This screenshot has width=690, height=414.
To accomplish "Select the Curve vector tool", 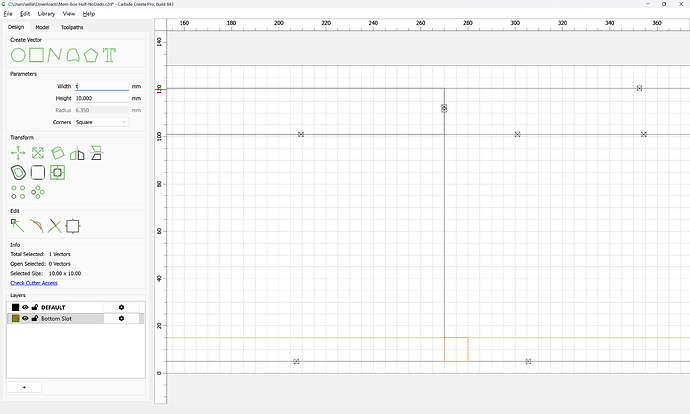I will (x=73, y=55).
